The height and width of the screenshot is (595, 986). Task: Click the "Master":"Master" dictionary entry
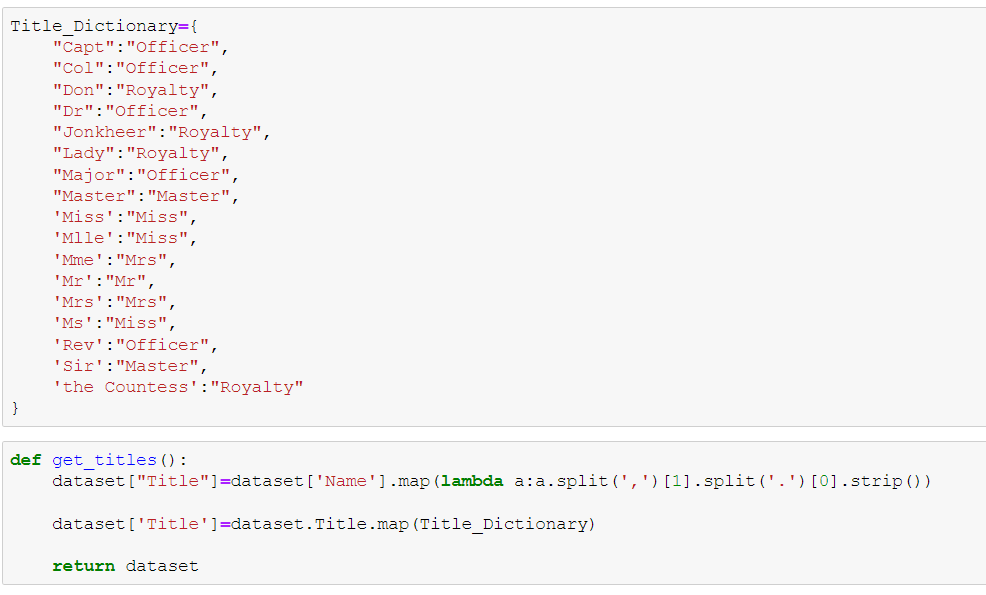145,196
